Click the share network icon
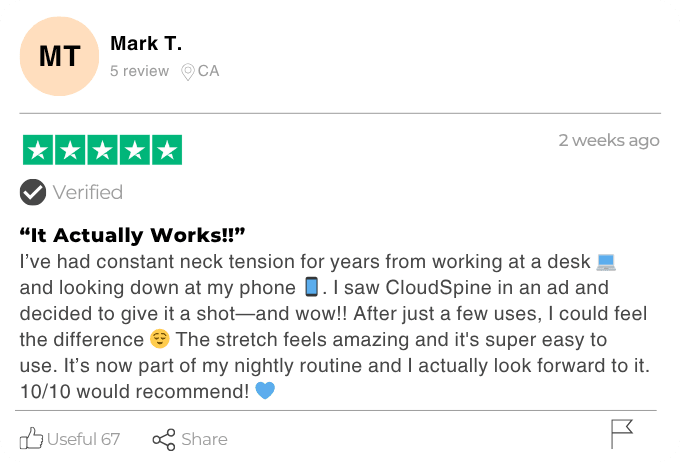The width and height of the screenshot is (680, 462). [x=164, y=439]
